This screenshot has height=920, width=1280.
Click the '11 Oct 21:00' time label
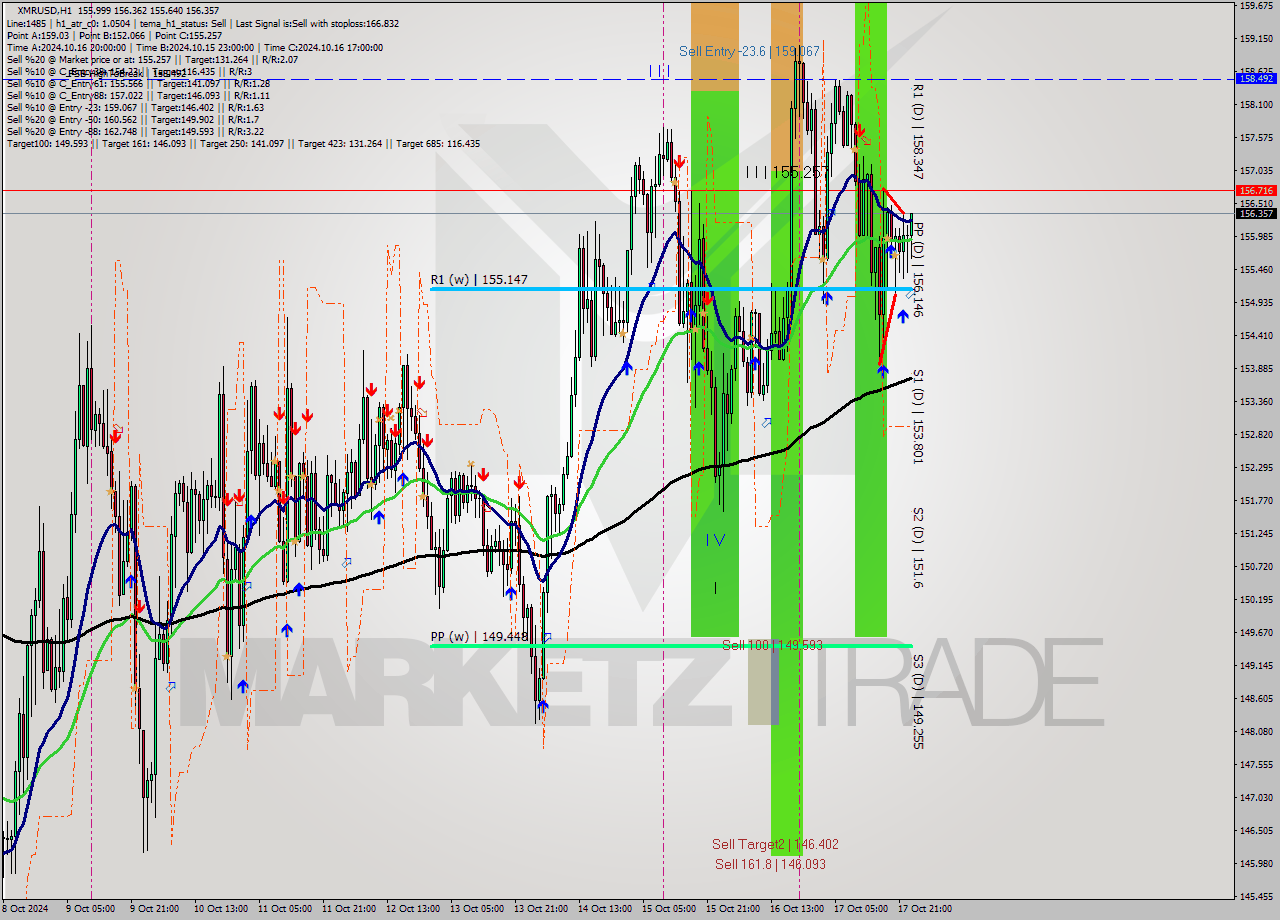[349, 909]
